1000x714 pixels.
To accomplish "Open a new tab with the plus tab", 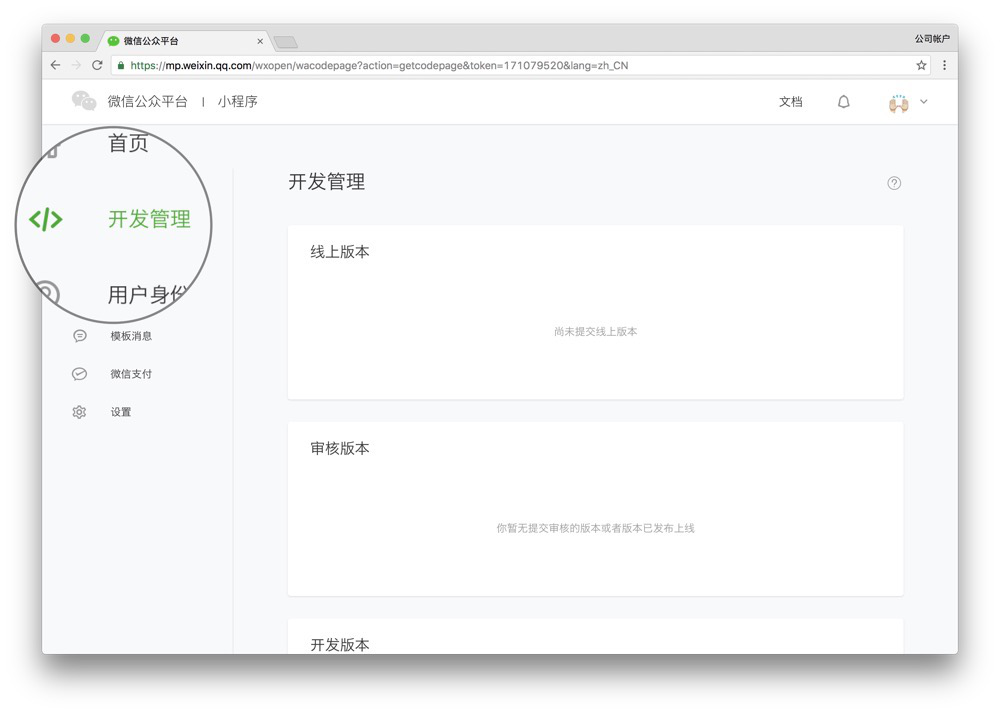I will click(285, 41).
